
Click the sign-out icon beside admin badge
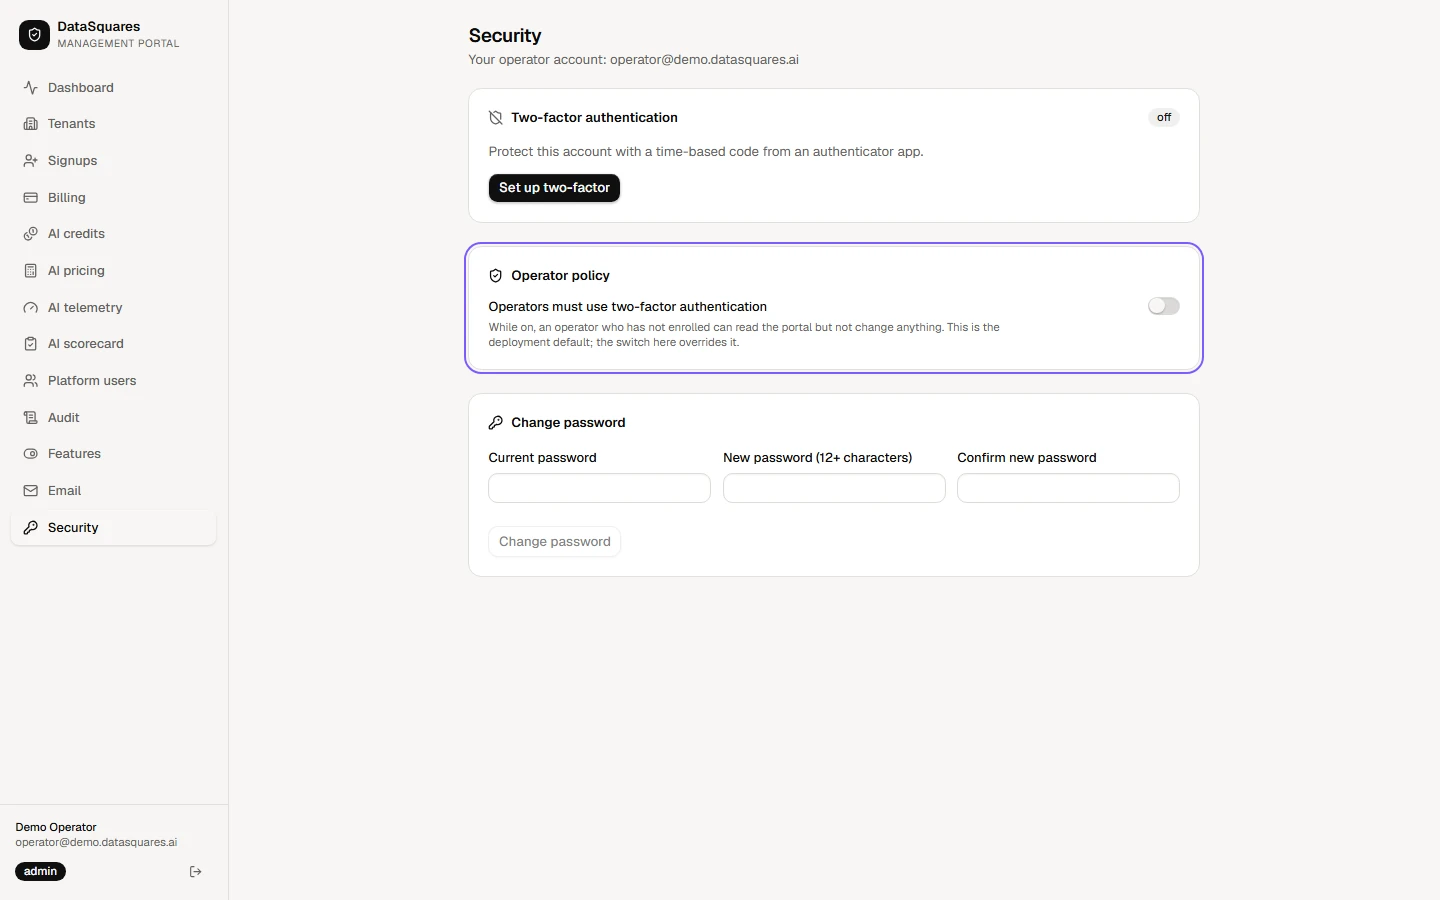[x=196, y=872]
